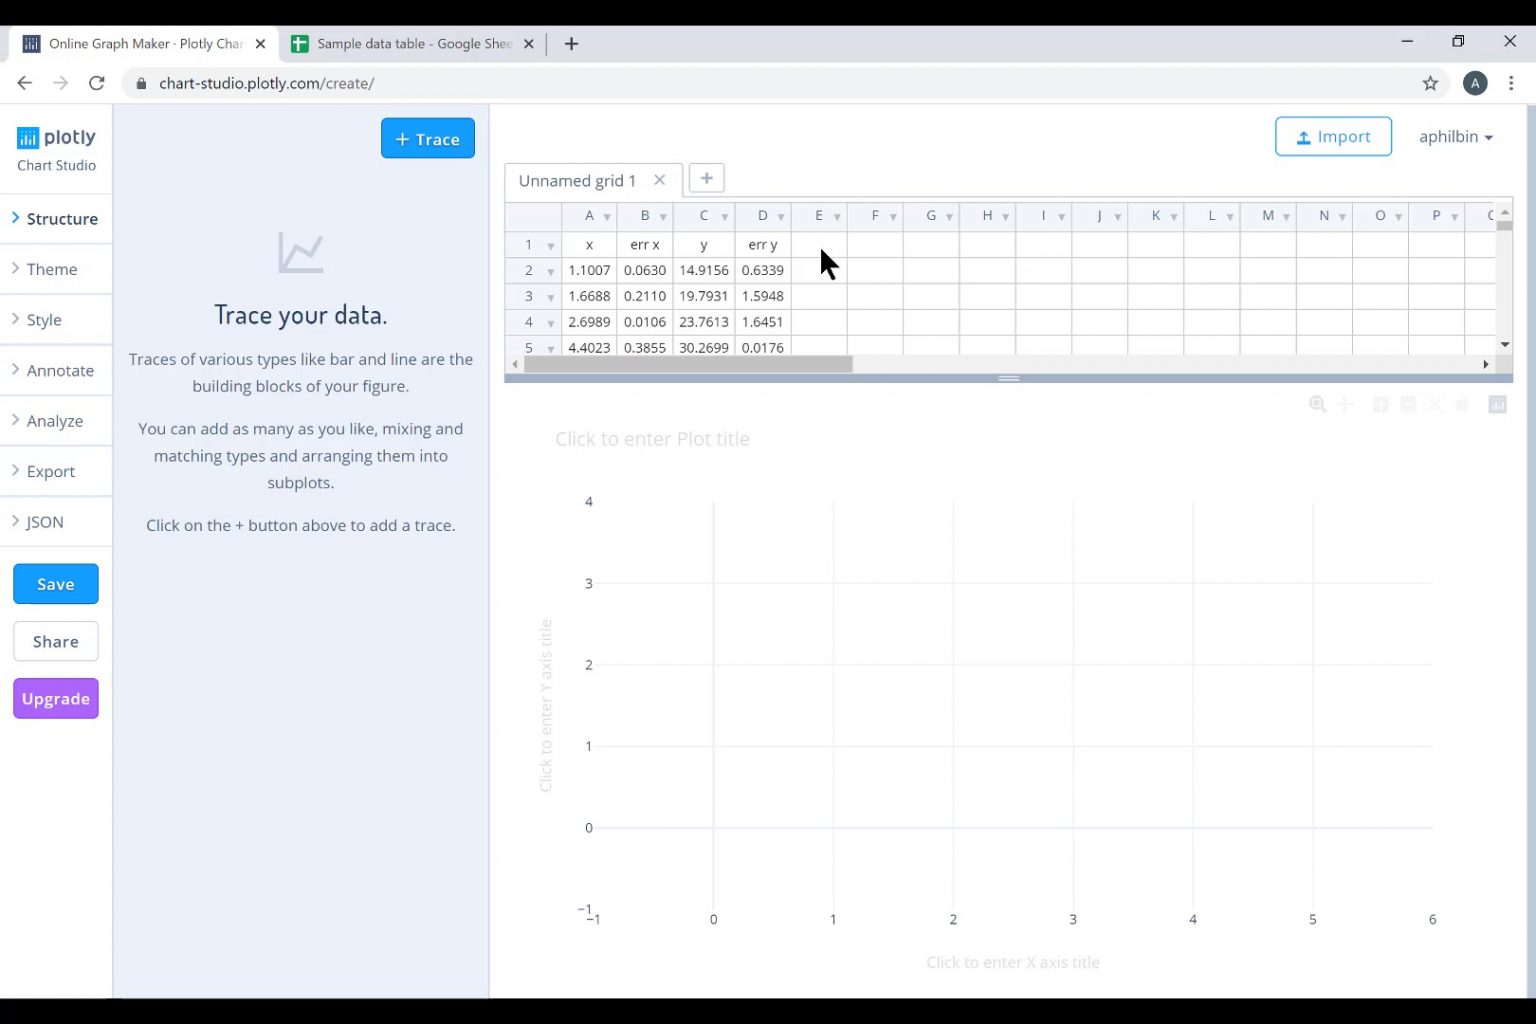Click the autoscale icon above the chart
The width and height of the screenshot is (1536, 1024).
pos(1435,404)
